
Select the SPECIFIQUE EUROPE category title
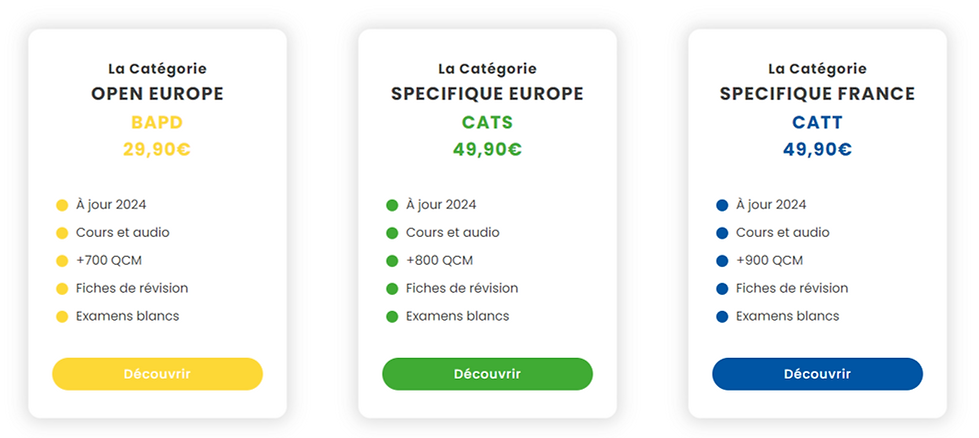click(488, 94)
